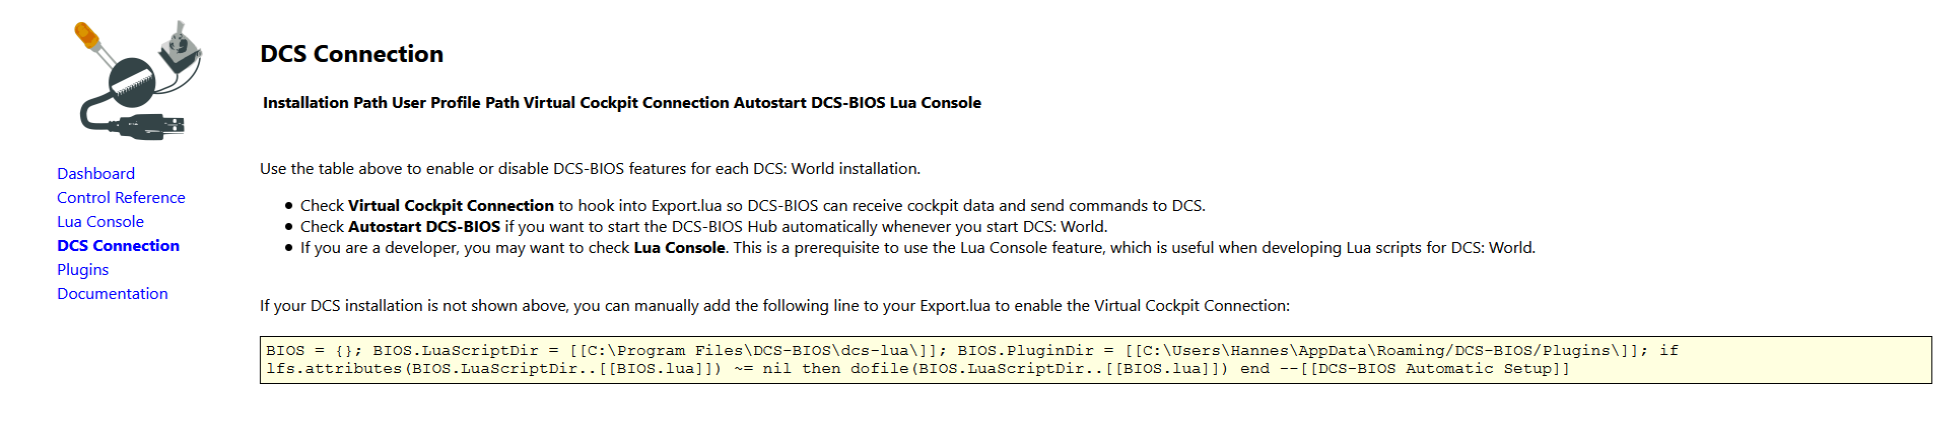Click the Installation Path column header
1947x424 pixels.
click(325, 103)
